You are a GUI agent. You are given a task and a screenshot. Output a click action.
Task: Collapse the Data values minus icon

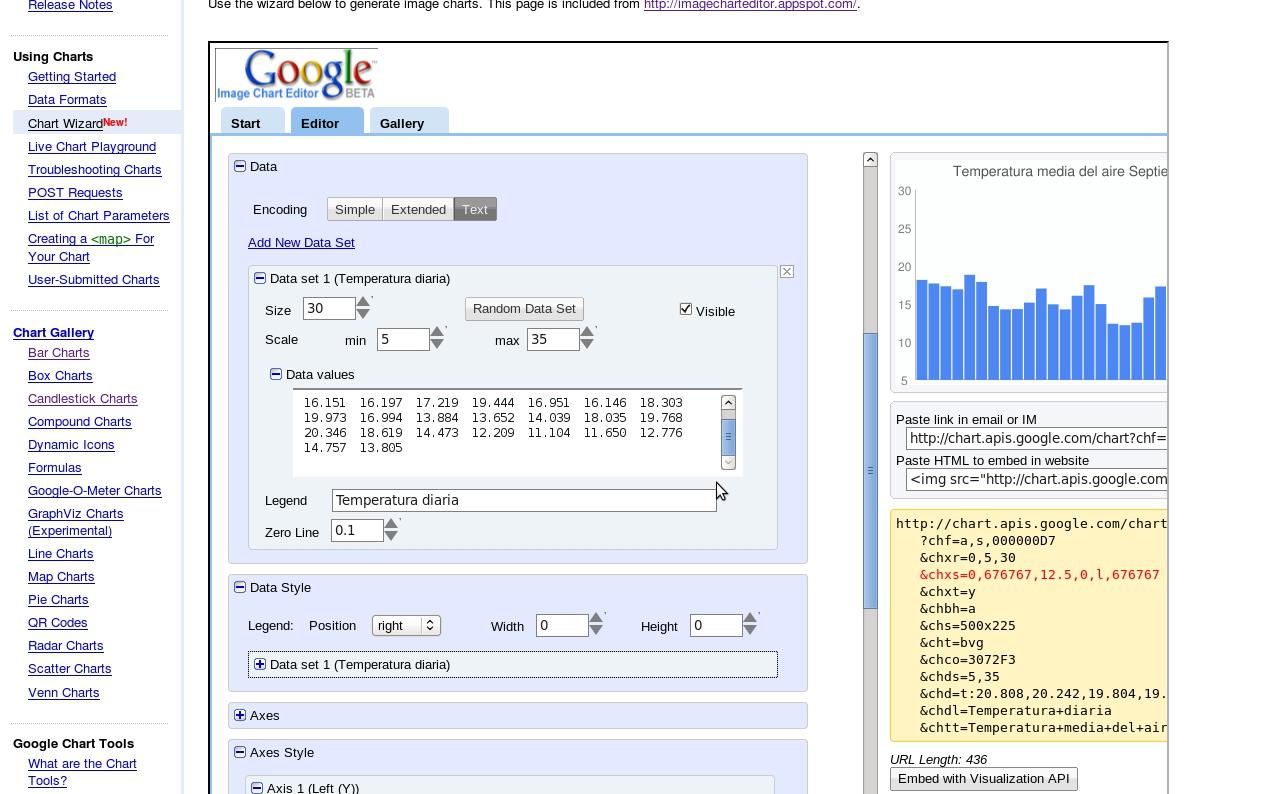tap(276, 374)
